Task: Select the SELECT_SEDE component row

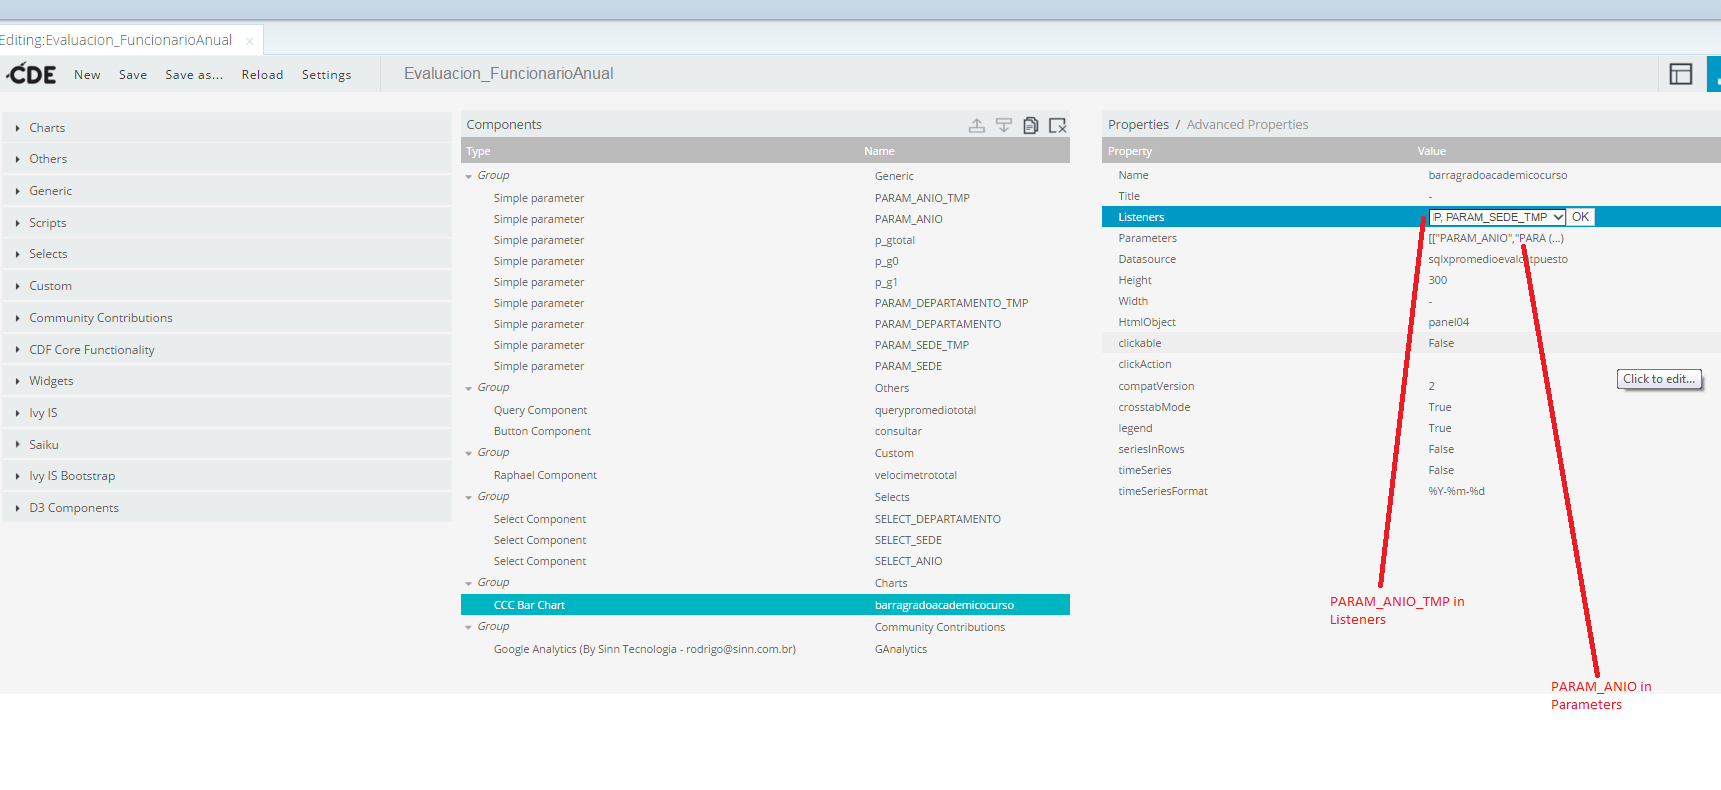Action: pyautogui.click(x=765, y=540)
